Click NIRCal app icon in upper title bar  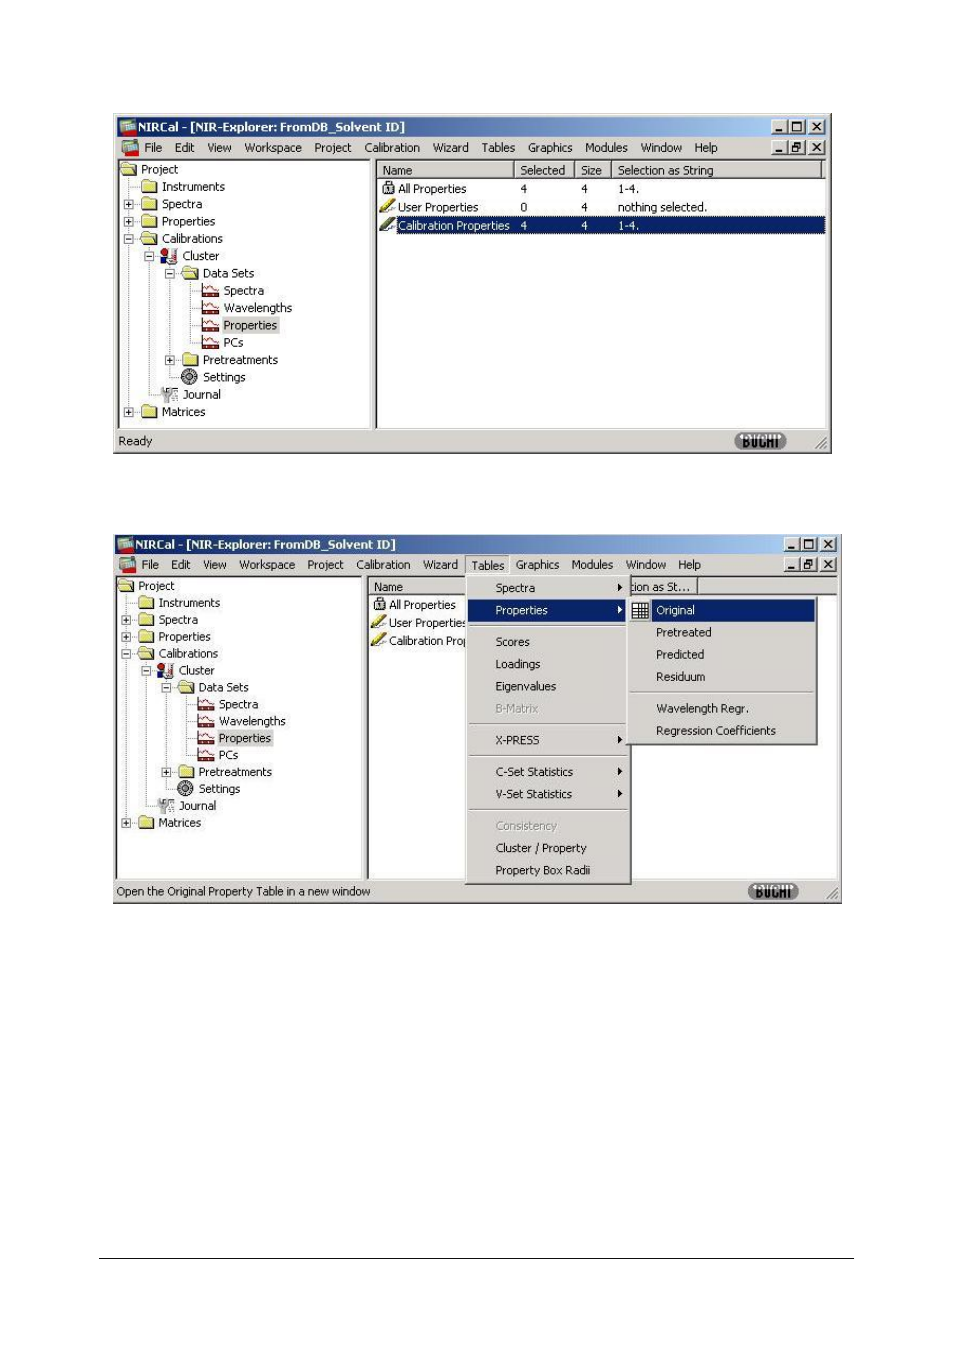tap(127, 127)
